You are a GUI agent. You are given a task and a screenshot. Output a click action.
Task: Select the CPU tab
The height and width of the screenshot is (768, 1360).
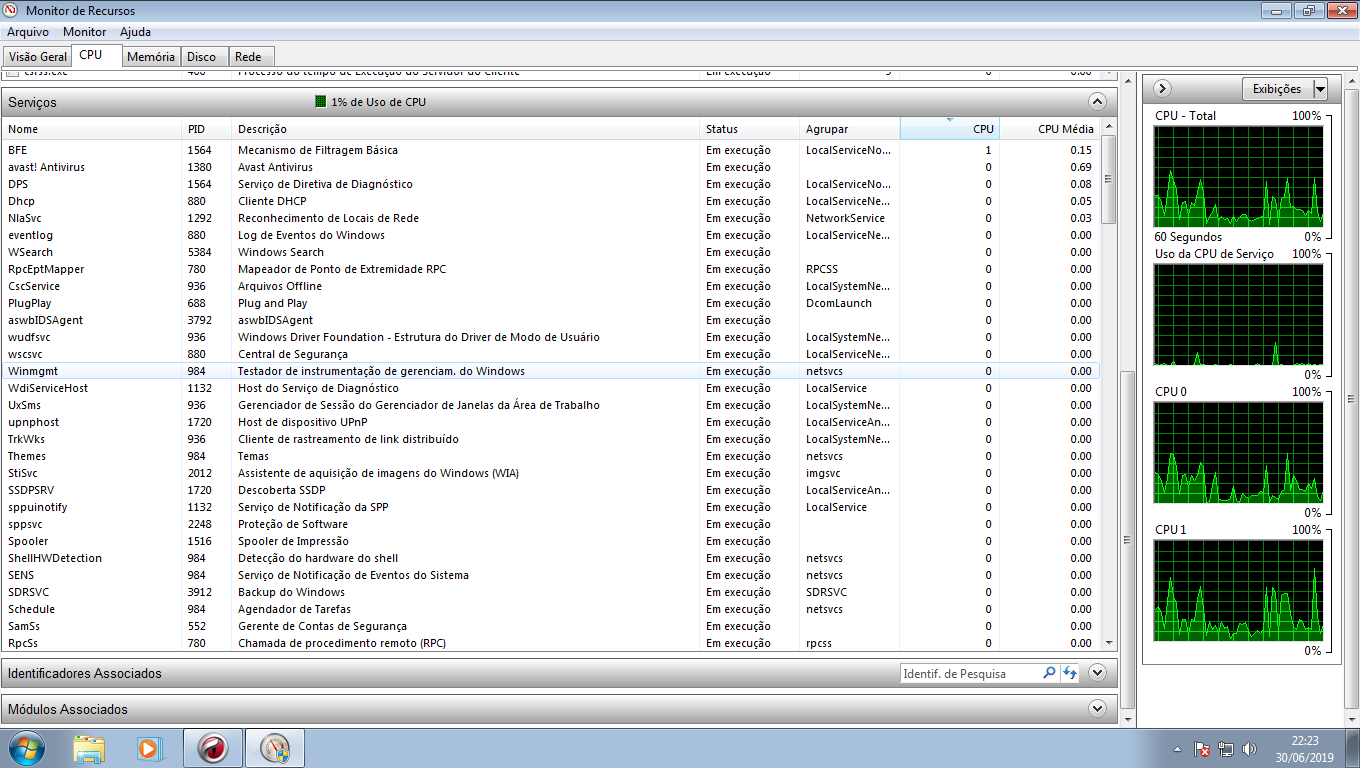click(95, 55)
